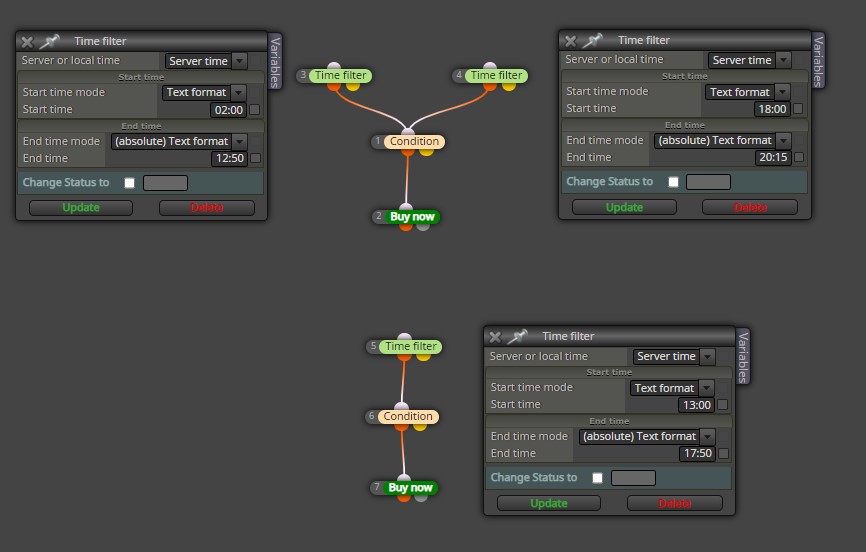866x552 pixels.
Task: Click Delete in the 02:00 panel
Action: tap(207, 208)
